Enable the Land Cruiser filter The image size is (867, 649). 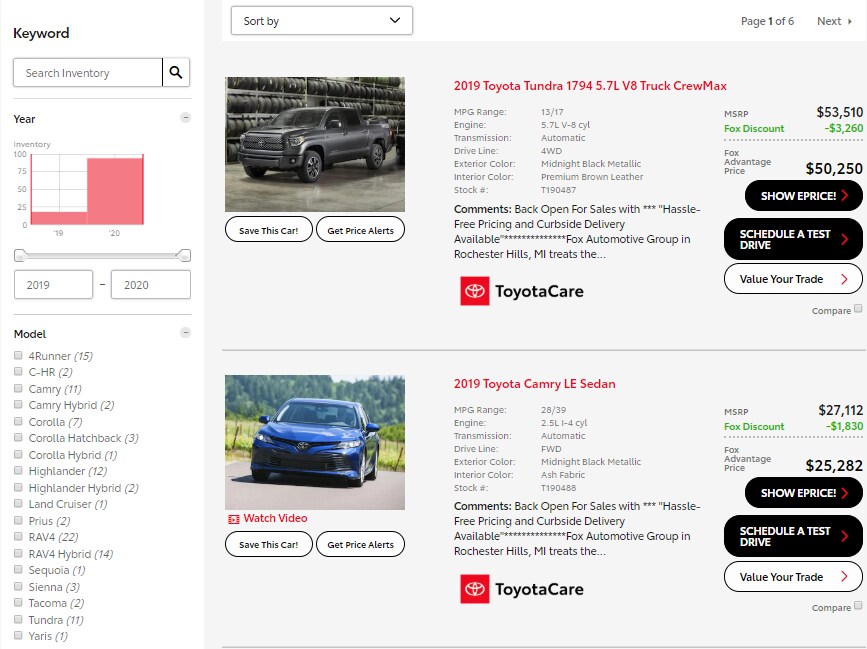click(18, 504)
